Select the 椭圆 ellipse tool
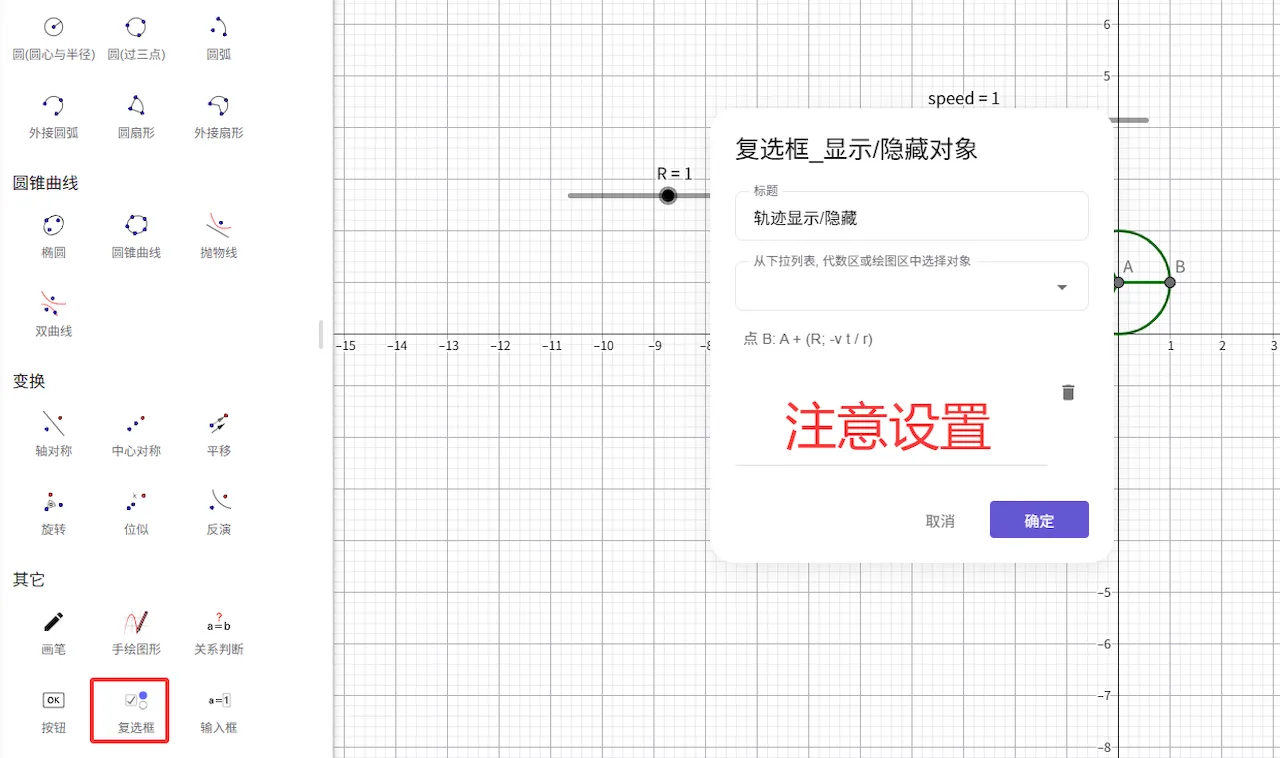The height and width of the screenshot is (758, 1280). pos(53,235)
